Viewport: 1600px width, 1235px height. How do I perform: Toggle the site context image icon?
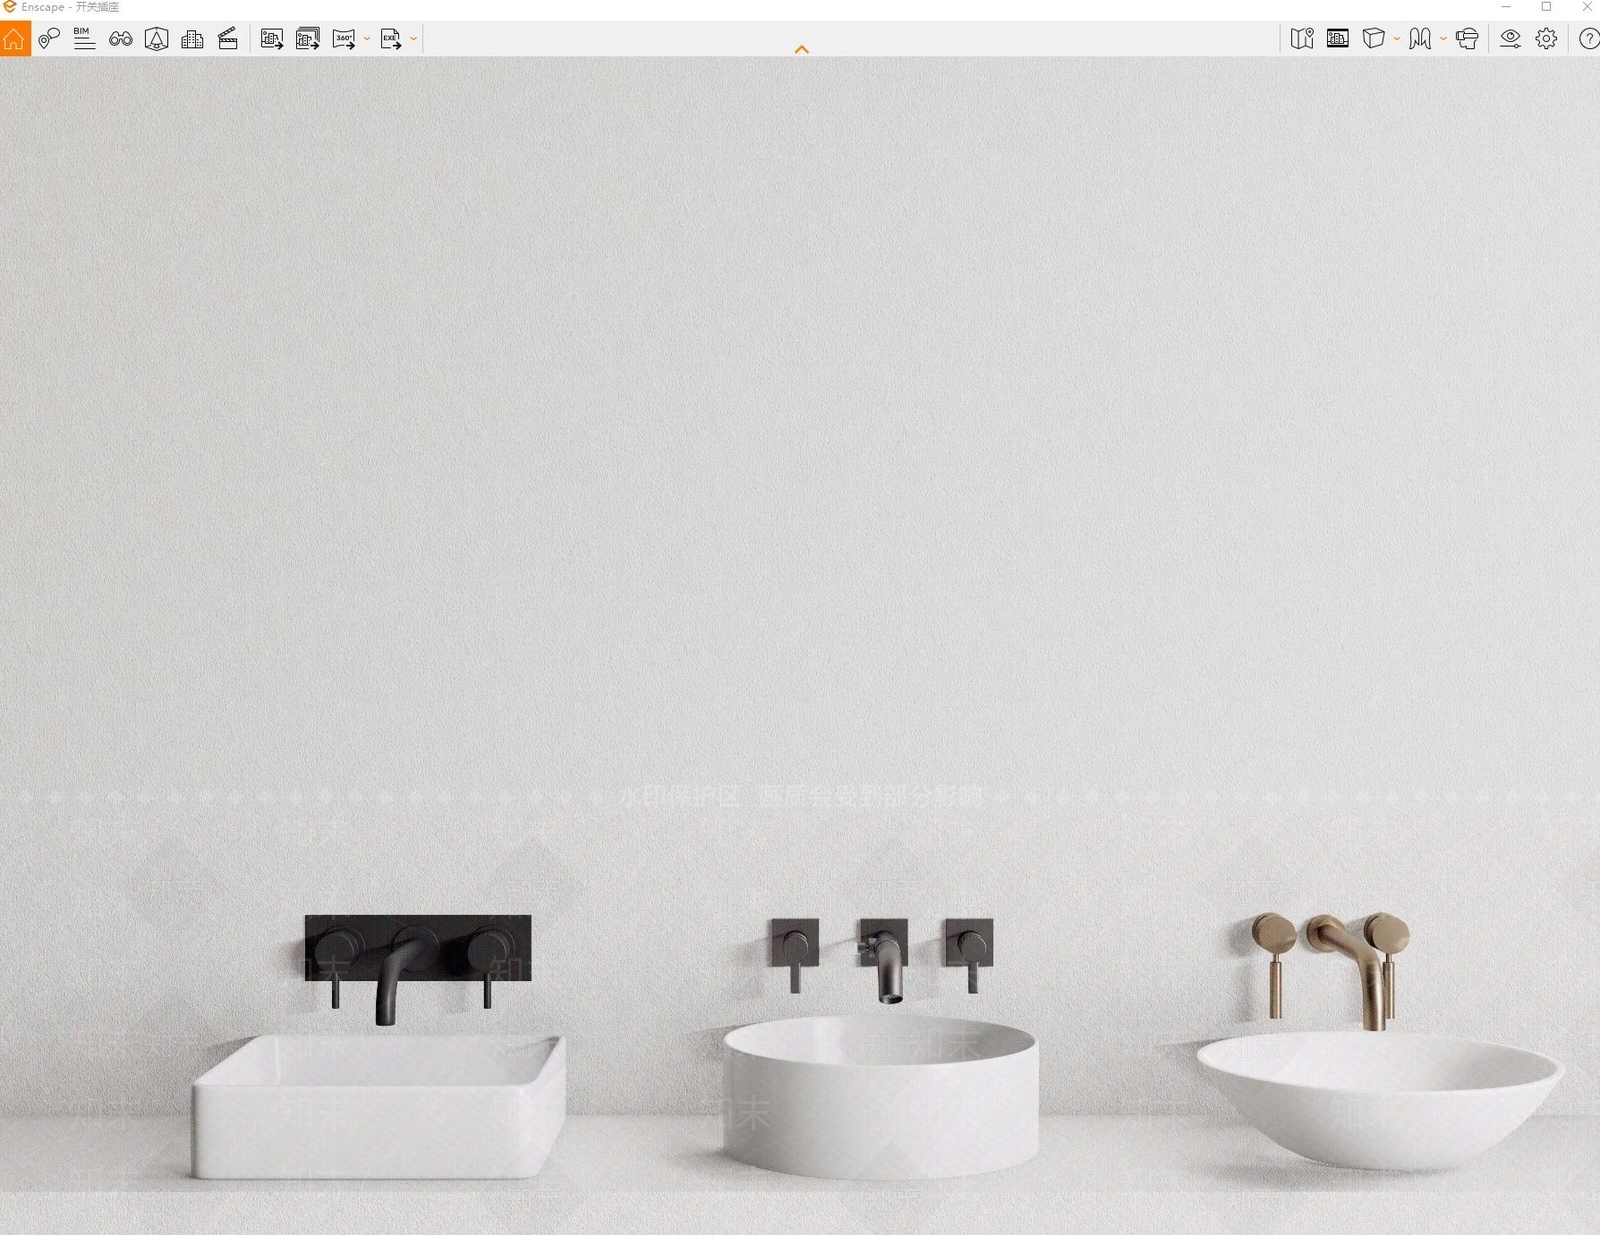(x=1338, y=39)
